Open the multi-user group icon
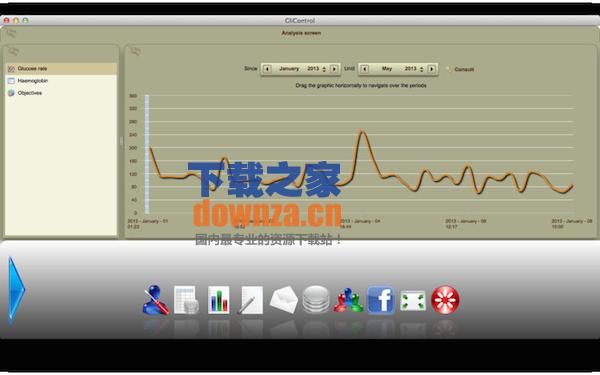This screenshot has height=375, width=600. pos(348,300)
